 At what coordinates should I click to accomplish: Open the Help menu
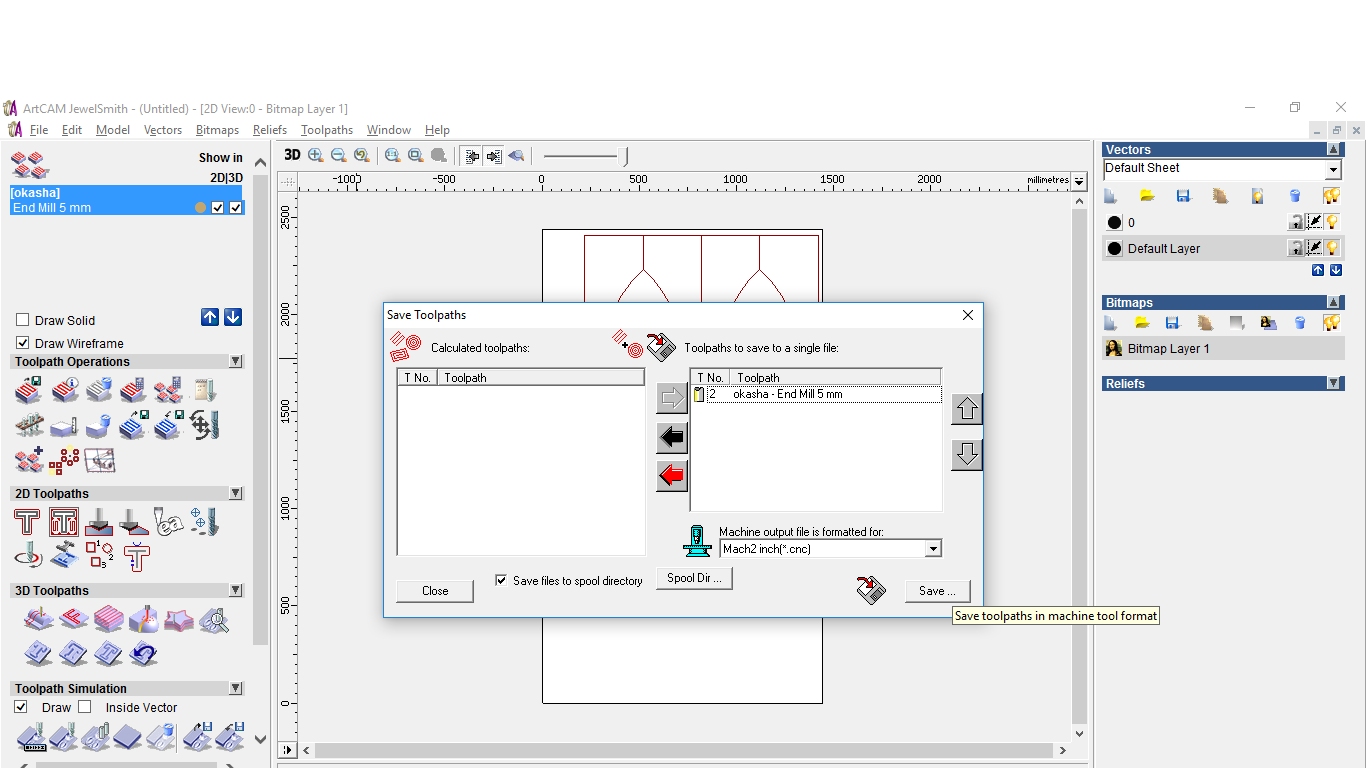[437, 130]
